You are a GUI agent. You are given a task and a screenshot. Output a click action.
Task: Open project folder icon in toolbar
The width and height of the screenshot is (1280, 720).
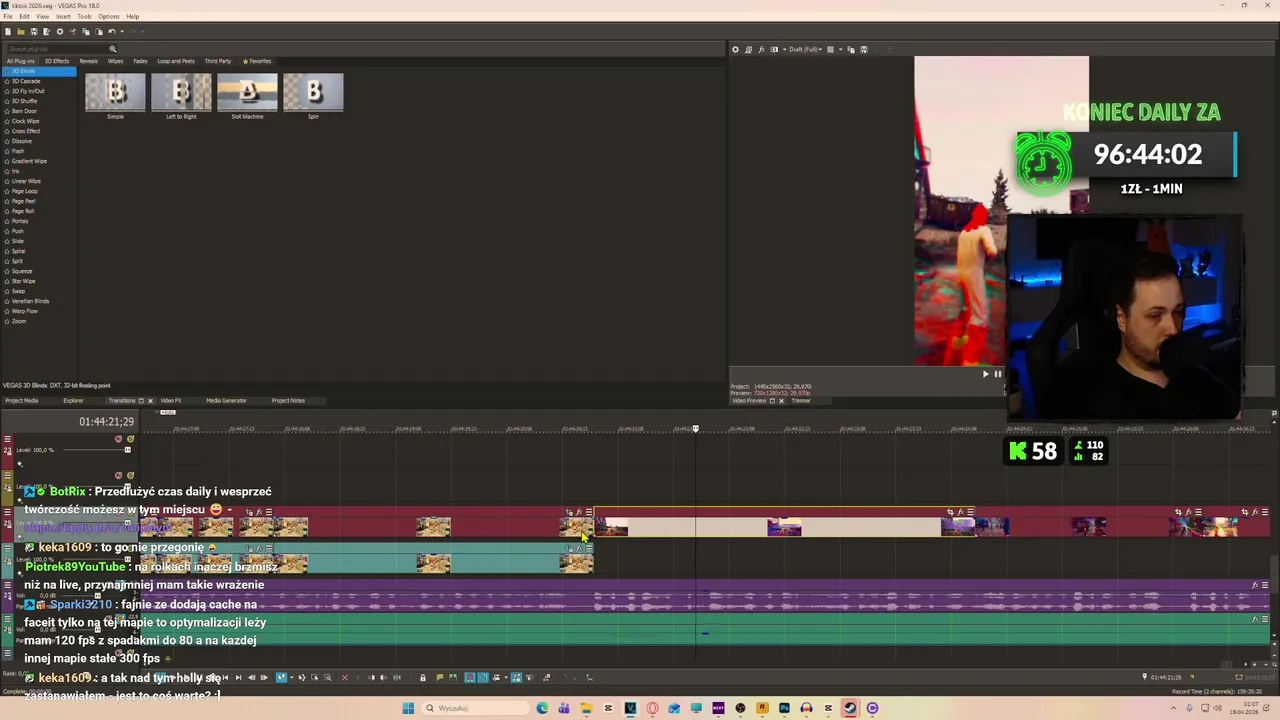click(x=20, y=31)
